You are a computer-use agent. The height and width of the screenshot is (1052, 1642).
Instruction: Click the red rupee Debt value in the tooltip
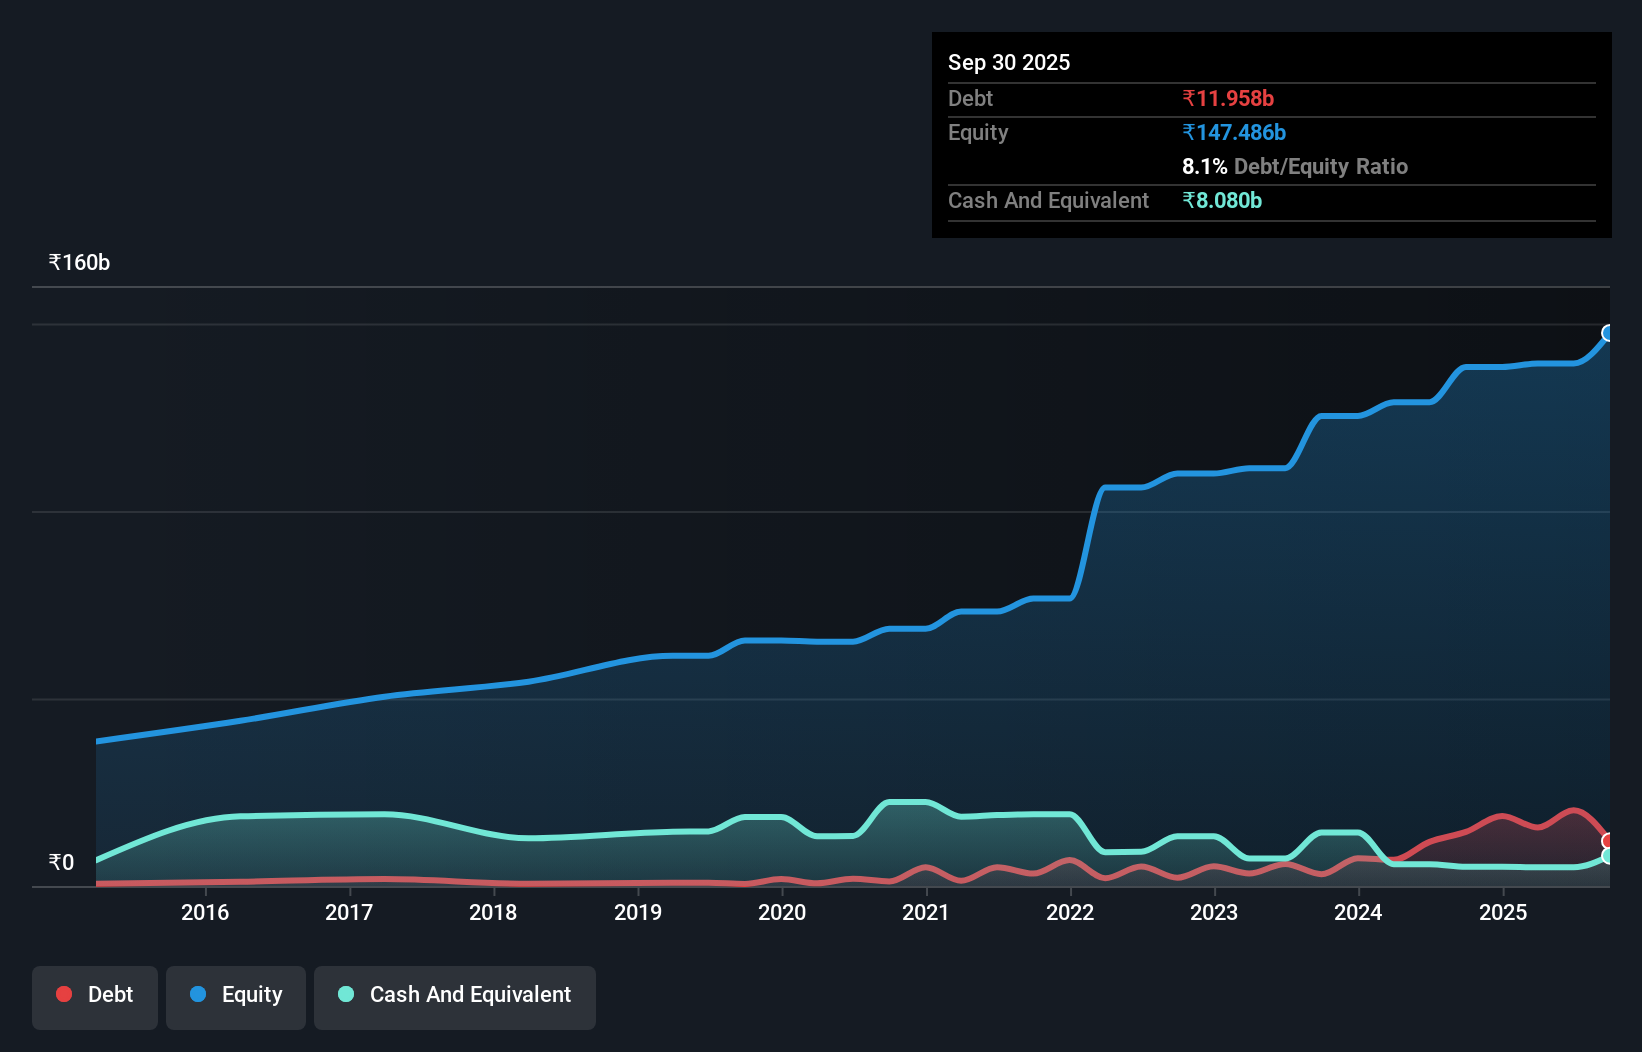(1229, 98)
